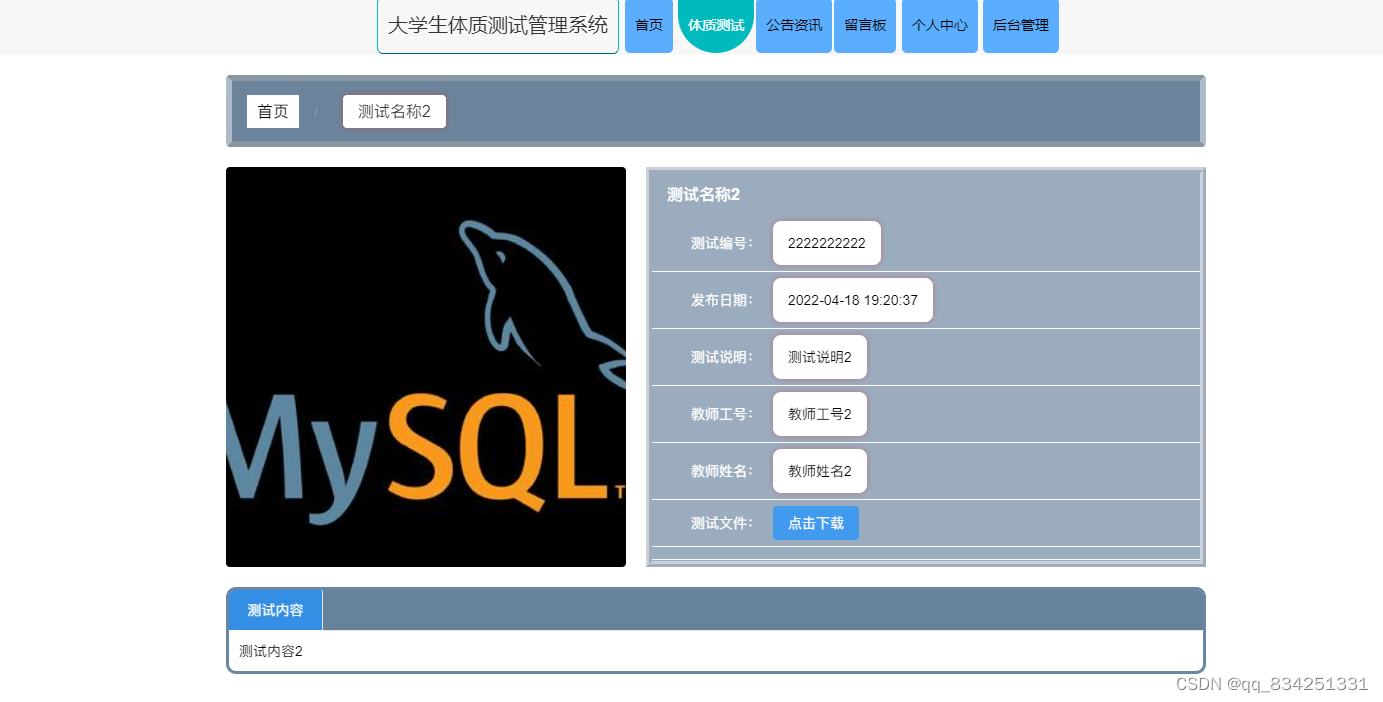This screenshot has width=1383, height=702.
Task: Click the 测试文件 field label
Action: tap(722, 523)
